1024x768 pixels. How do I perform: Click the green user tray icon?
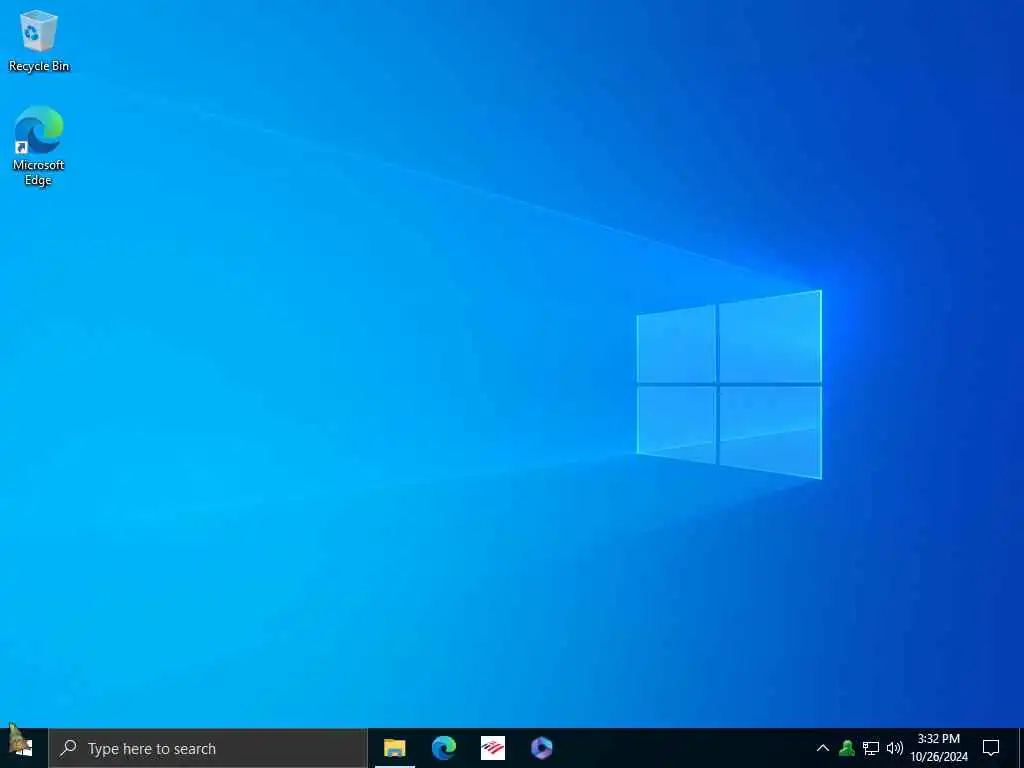click(x=847, y=748)
